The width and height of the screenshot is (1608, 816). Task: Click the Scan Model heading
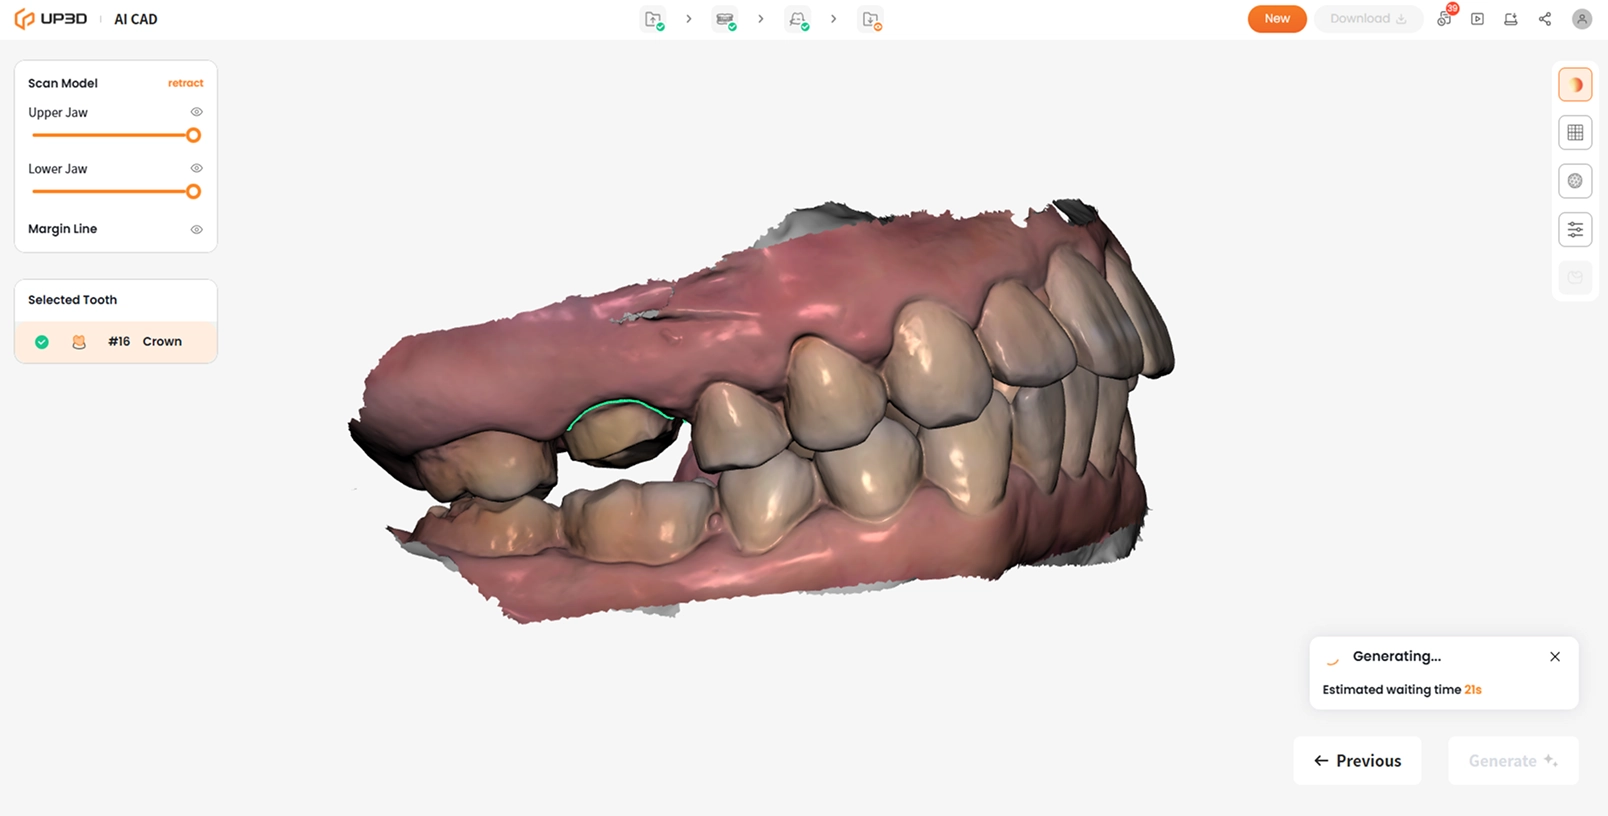(63, 83)
